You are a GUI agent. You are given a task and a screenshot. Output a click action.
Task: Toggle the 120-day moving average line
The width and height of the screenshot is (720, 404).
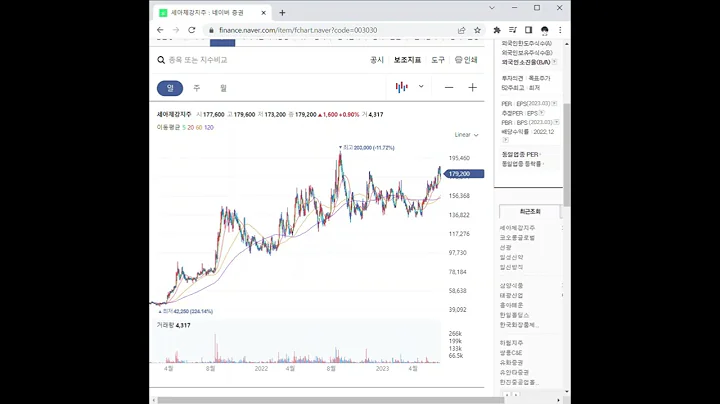click(209, 128)
